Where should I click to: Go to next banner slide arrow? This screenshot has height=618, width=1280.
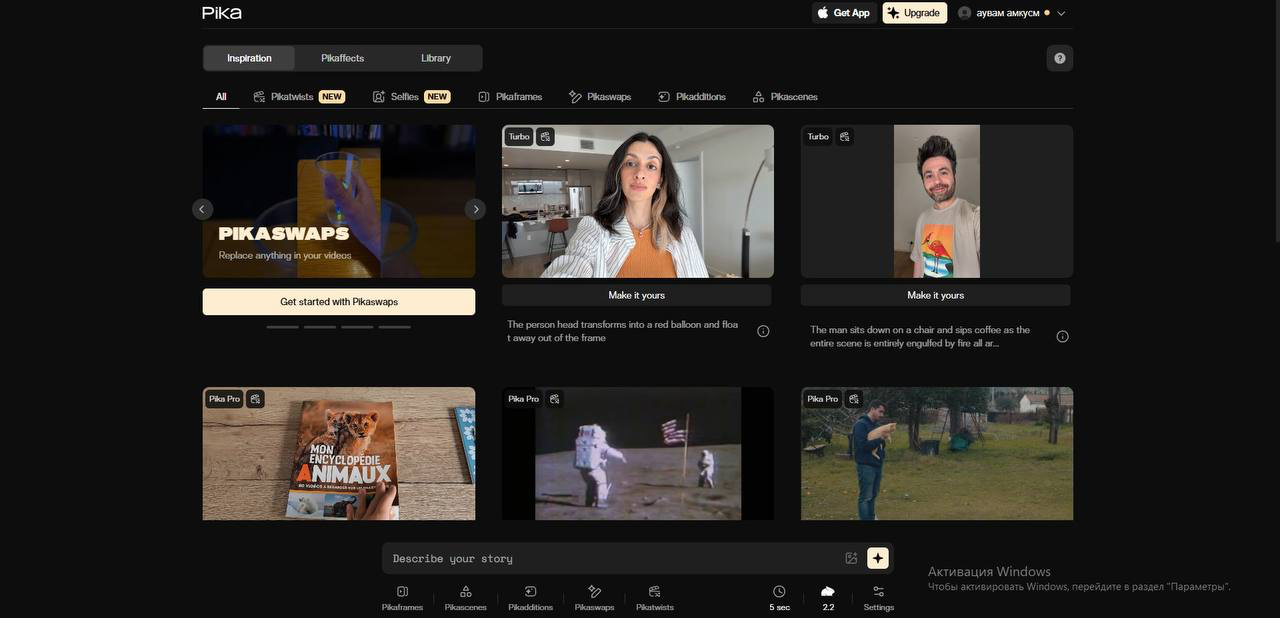coord(475,209)
